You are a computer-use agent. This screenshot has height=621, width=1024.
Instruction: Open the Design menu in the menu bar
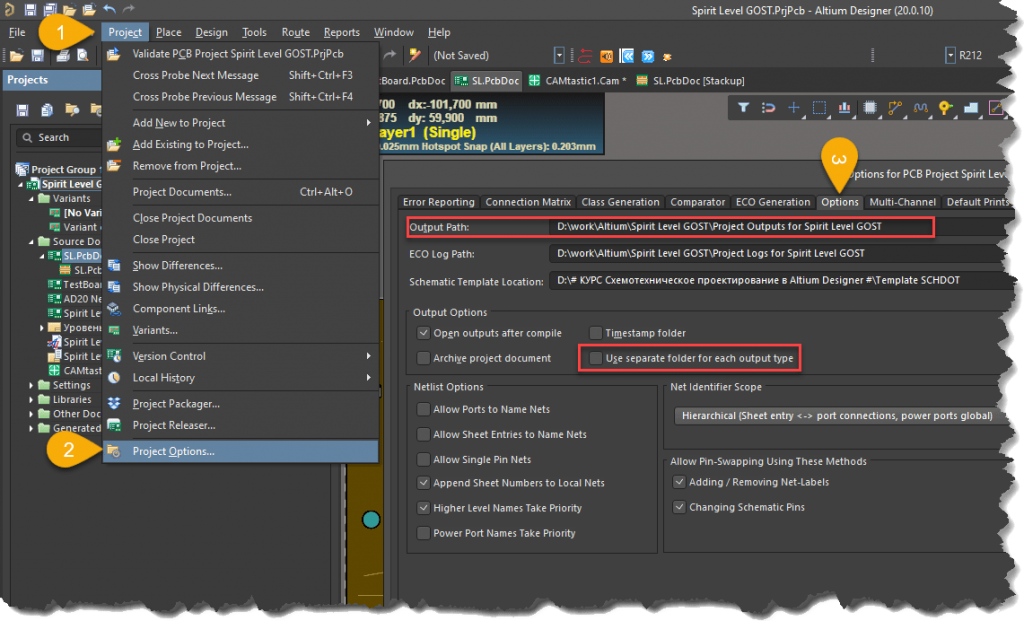click(x=212, y=32)
